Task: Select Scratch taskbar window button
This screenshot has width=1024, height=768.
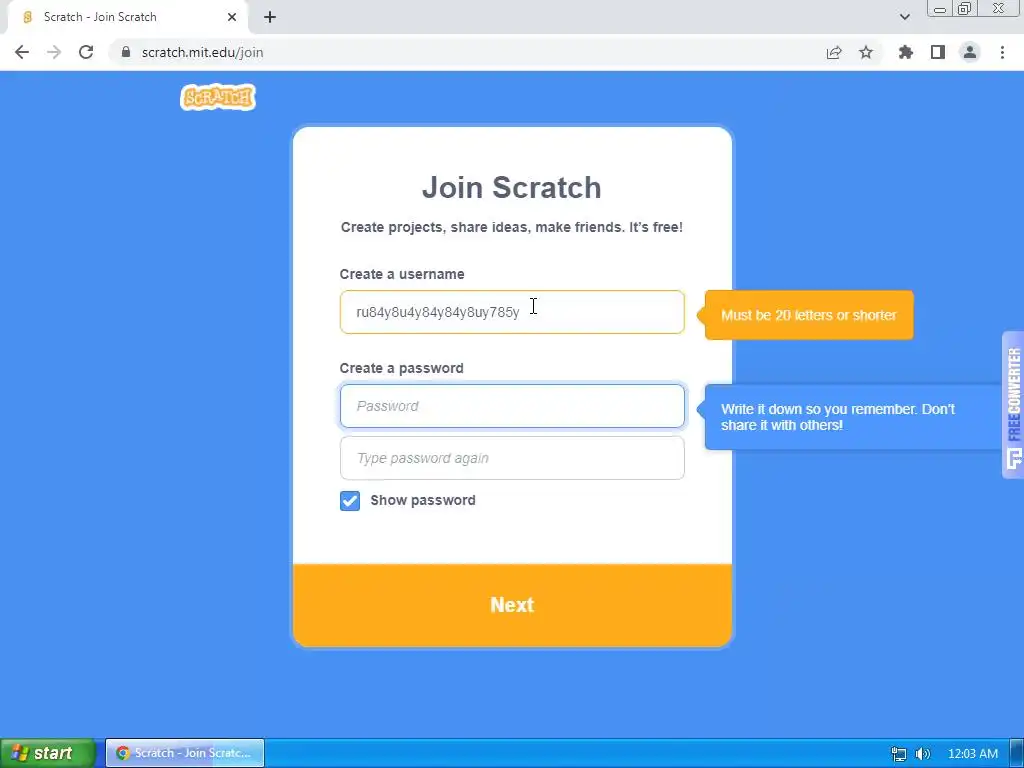Action: 185,753
